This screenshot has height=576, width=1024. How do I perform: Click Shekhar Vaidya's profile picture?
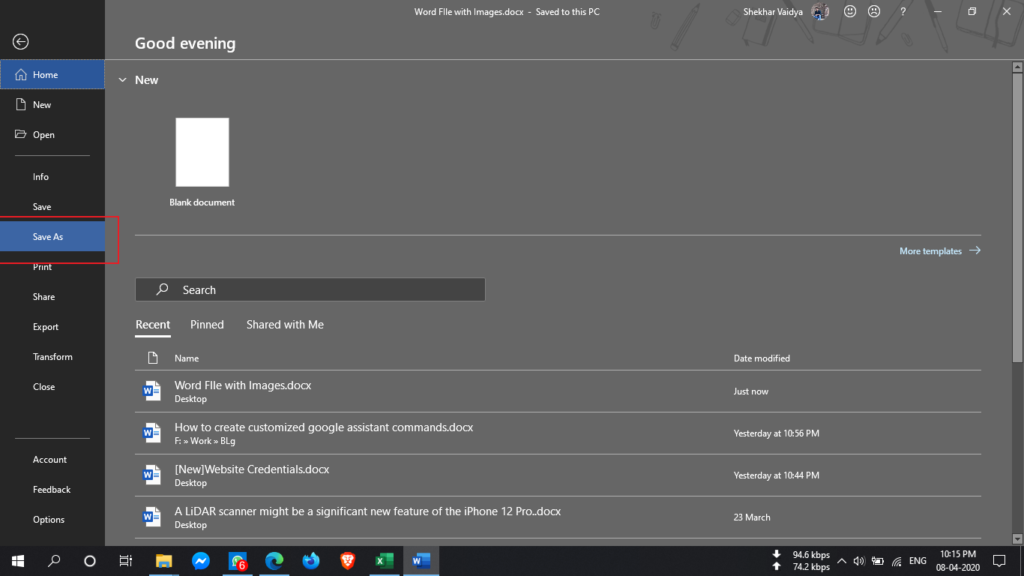click(x=820, y=11)
